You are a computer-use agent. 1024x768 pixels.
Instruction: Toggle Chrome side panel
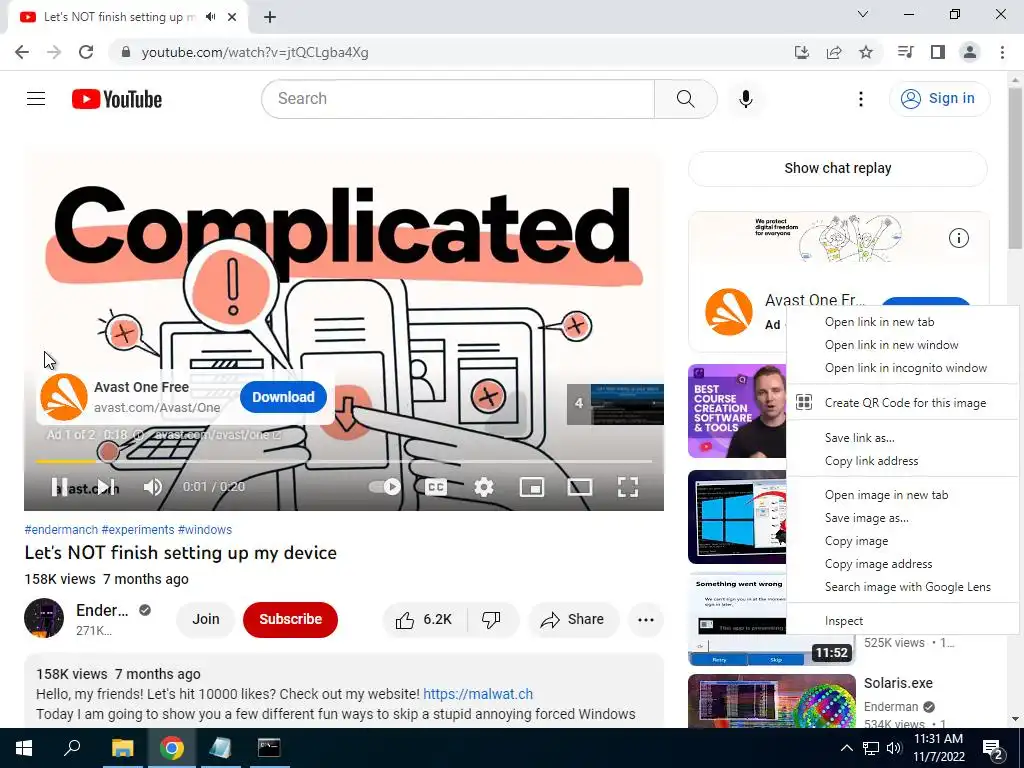tap(938, 52)
